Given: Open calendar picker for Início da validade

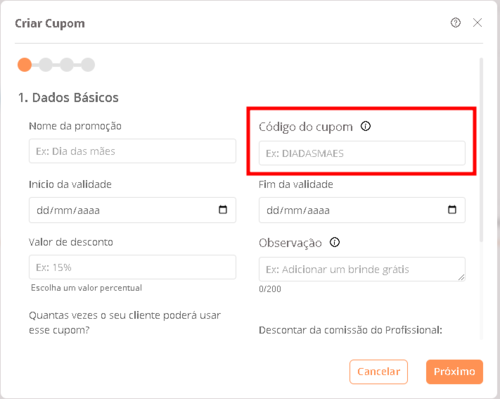Looking at the screenshot, I should 223,210.
